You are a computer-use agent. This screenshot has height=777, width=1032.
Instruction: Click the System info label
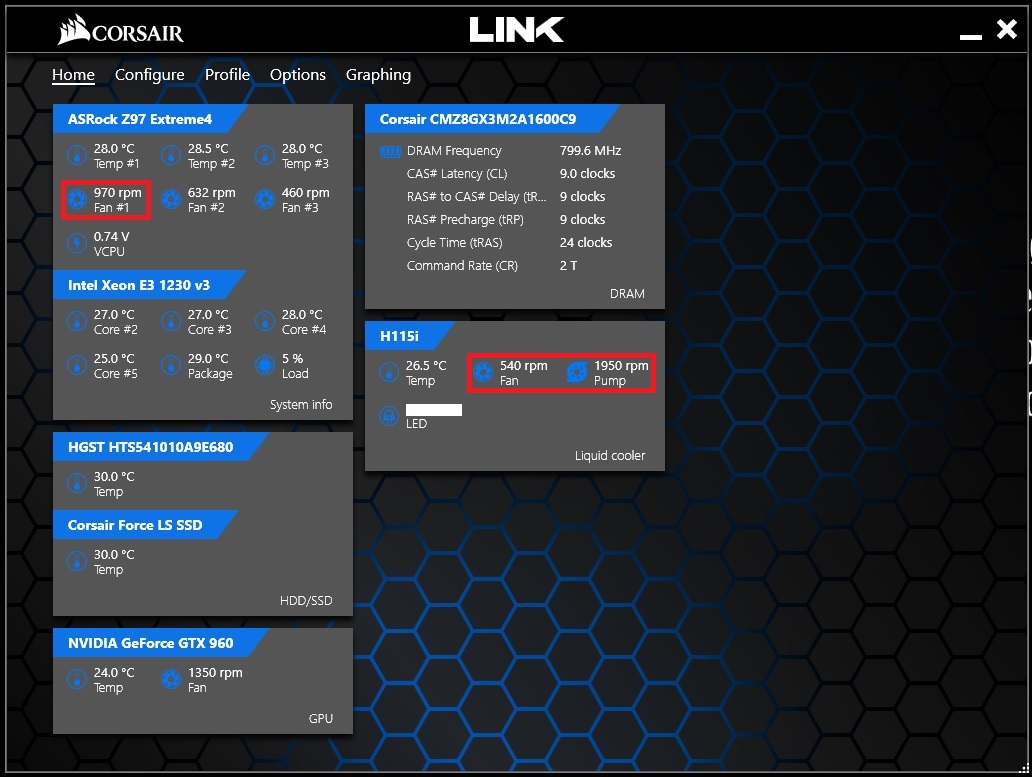tap(301, 405)
